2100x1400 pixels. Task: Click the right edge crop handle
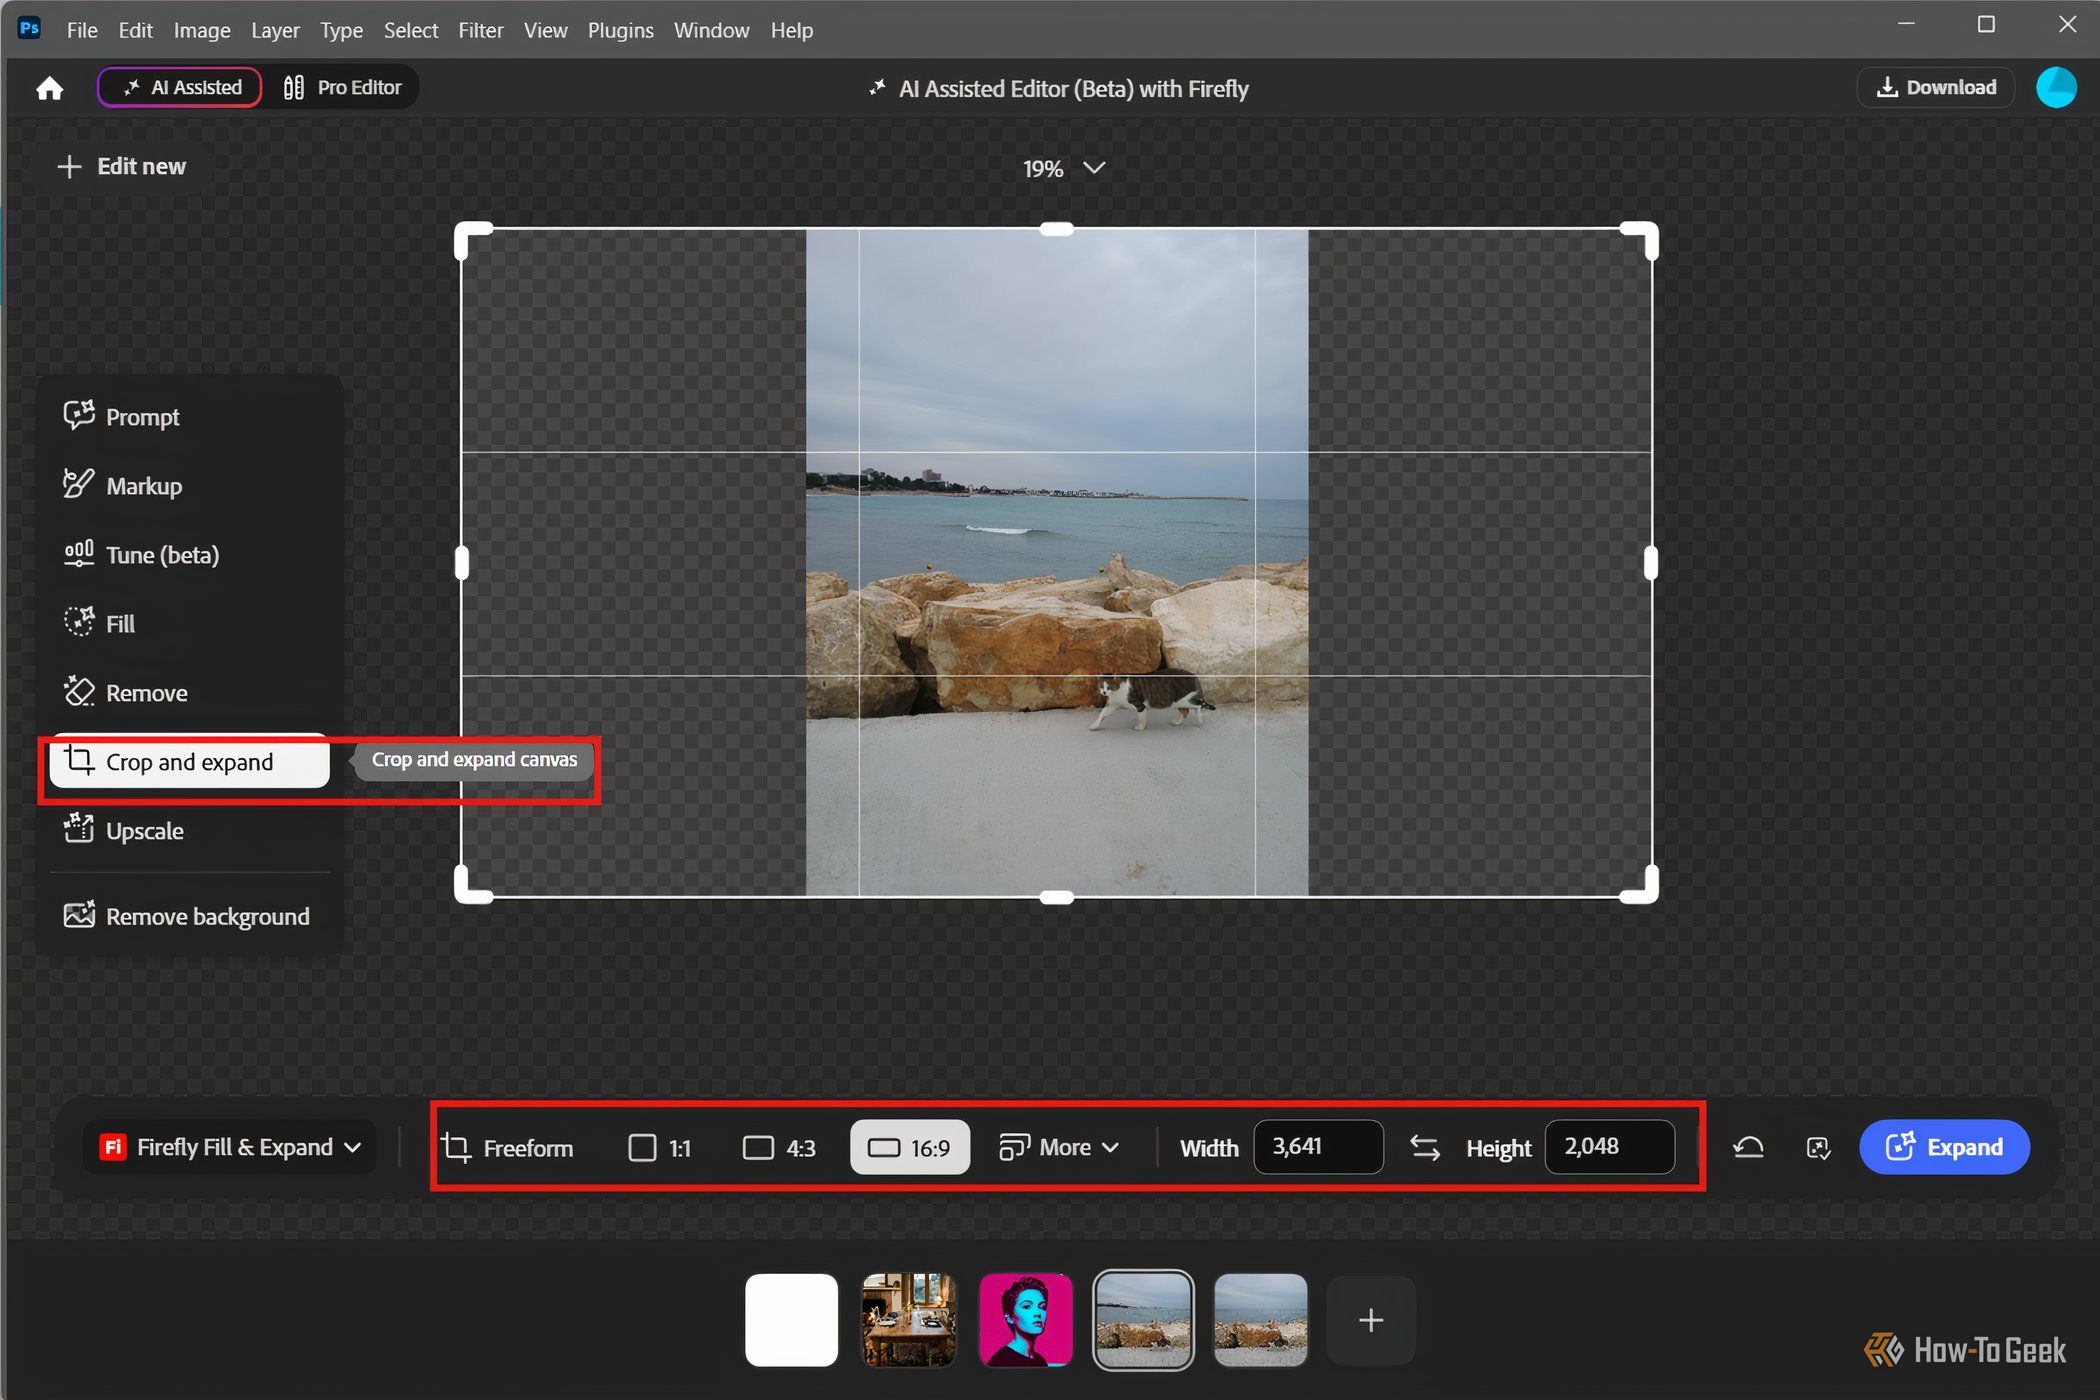[x=1650, y=563]
